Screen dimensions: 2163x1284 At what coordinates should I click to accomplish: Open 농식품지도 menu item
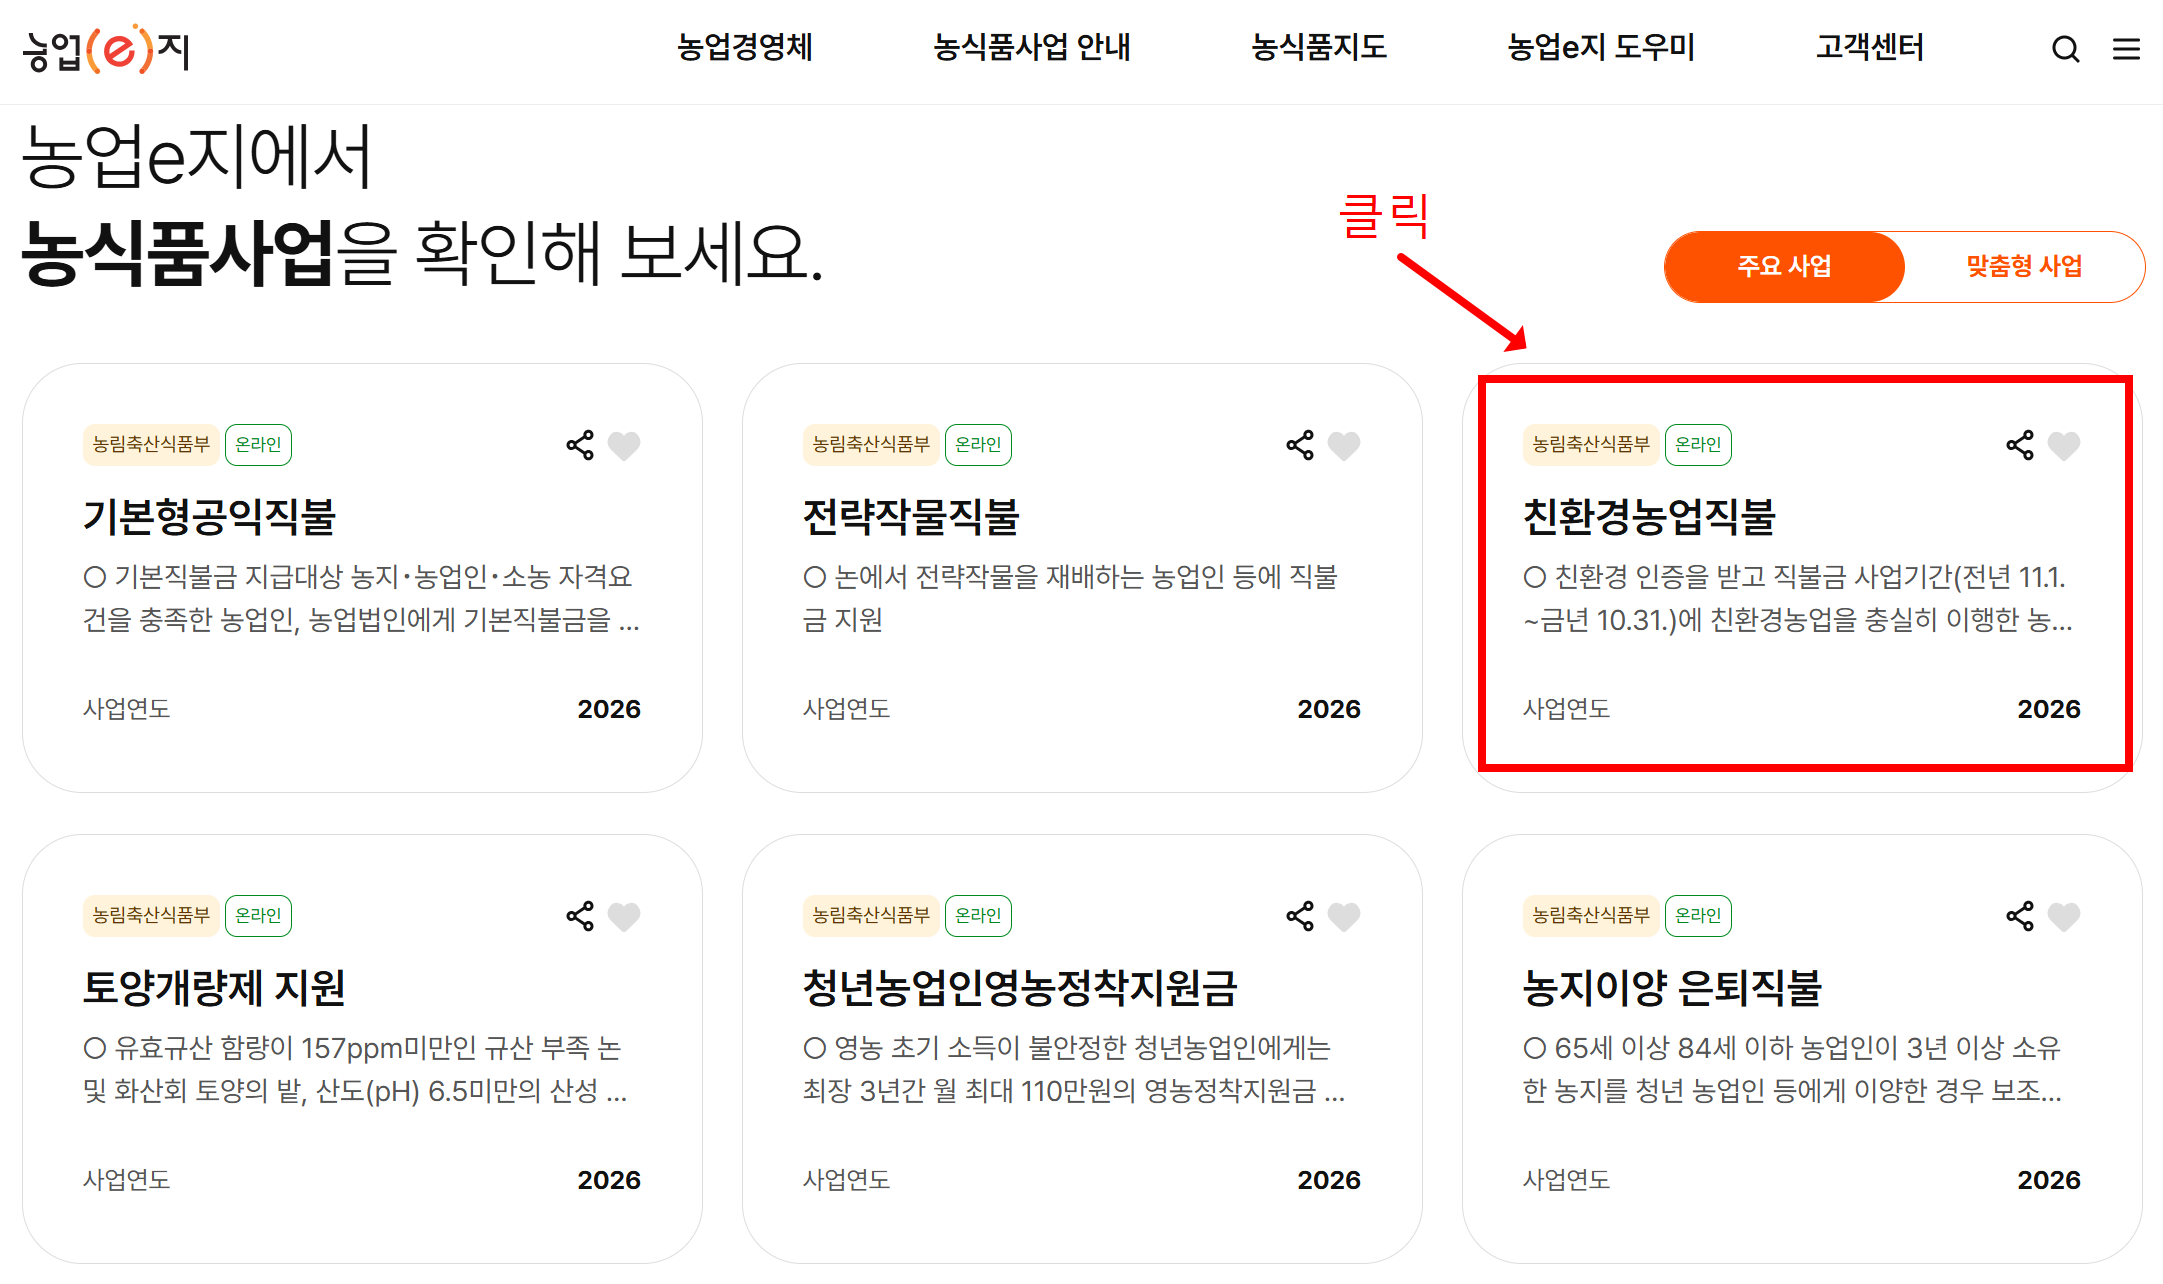coord(1318,47)
